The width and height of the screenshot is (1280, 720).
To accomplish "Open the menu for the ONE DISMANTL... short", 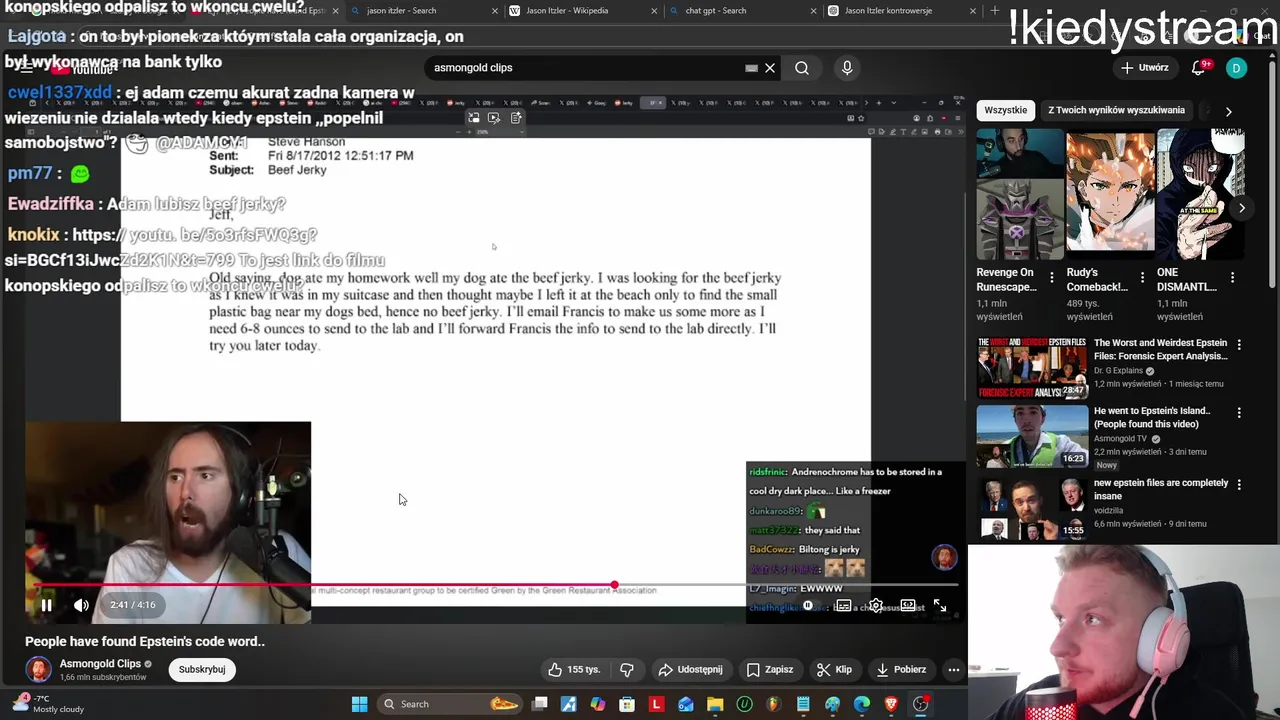I will tap(1232, 277).
